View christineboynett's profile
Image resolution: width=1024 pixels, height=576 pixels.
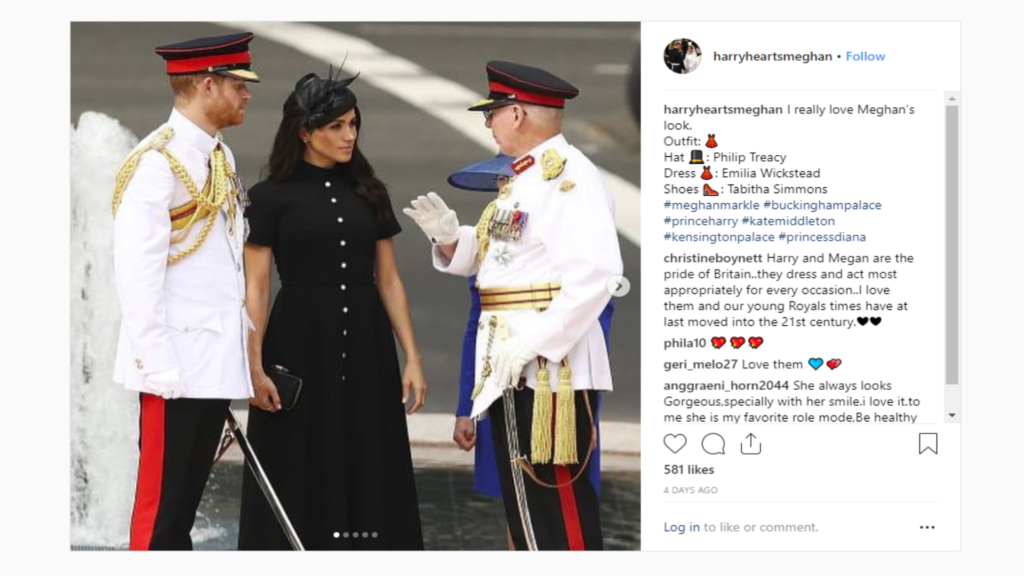pos(712,258)
